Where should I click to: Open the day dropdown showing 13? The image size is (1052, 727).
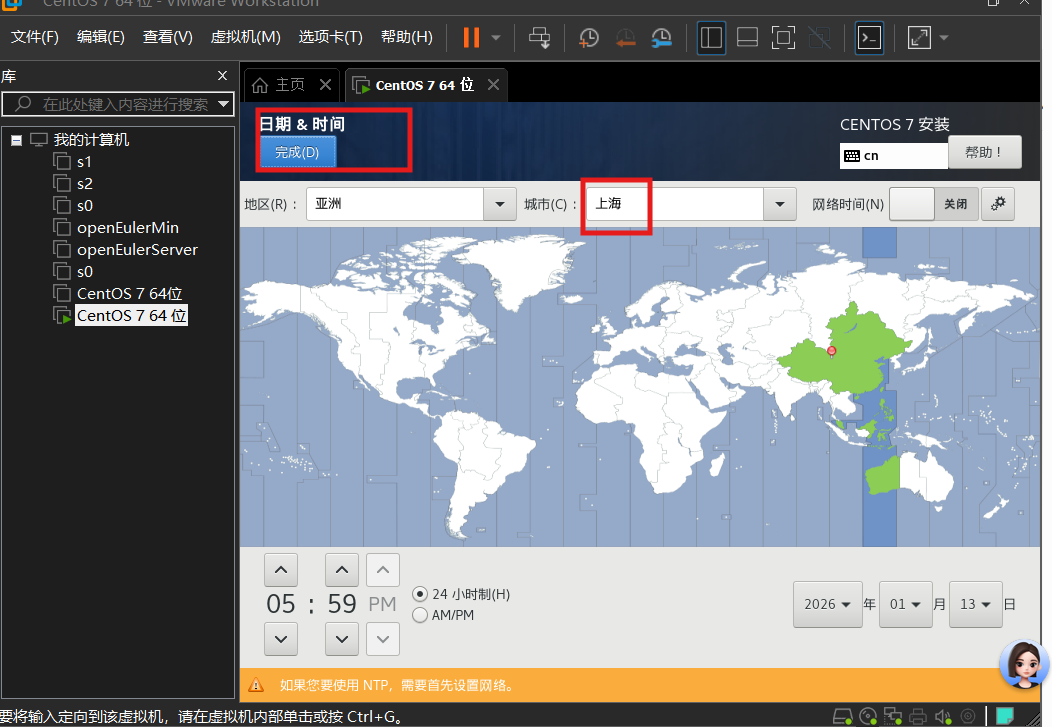pos(976,604)
